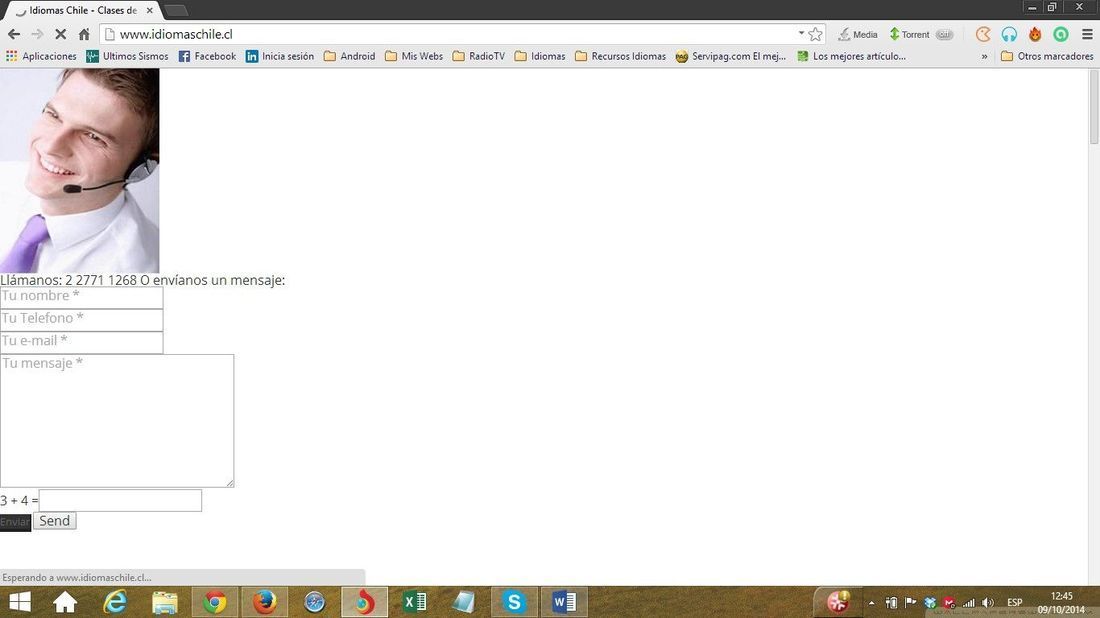Click the Send button

point(55,521)
